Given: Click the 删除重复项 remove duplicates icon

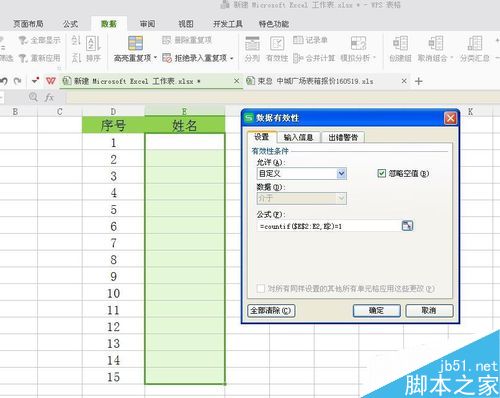Looking at the screenshot, I should [166, 40].
